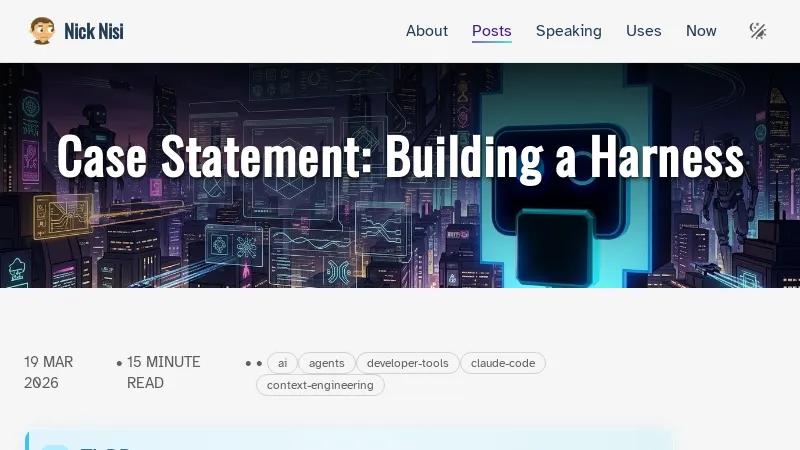This screenshot has width=800, height=450.
Task: Open the 'context-engineering' tag
Action: click(x=320, y=385)
